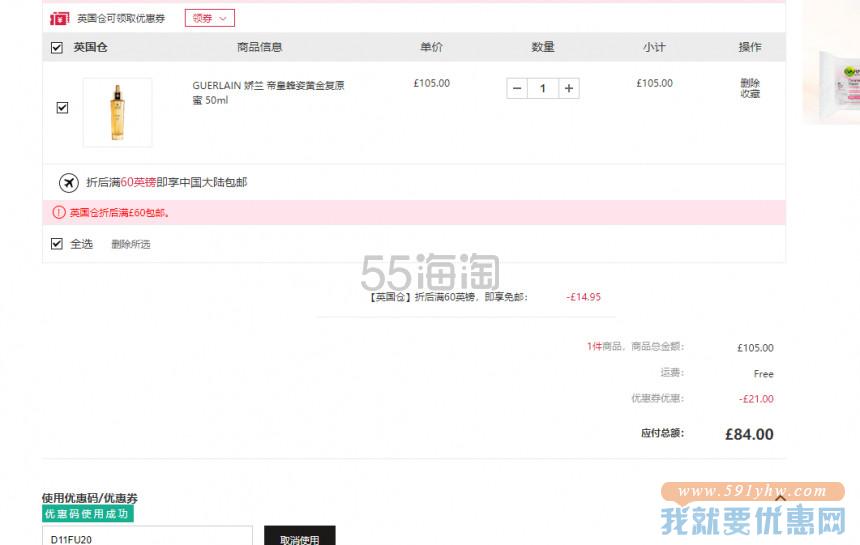Open the product image on the right sidebar

click(831, 61)
